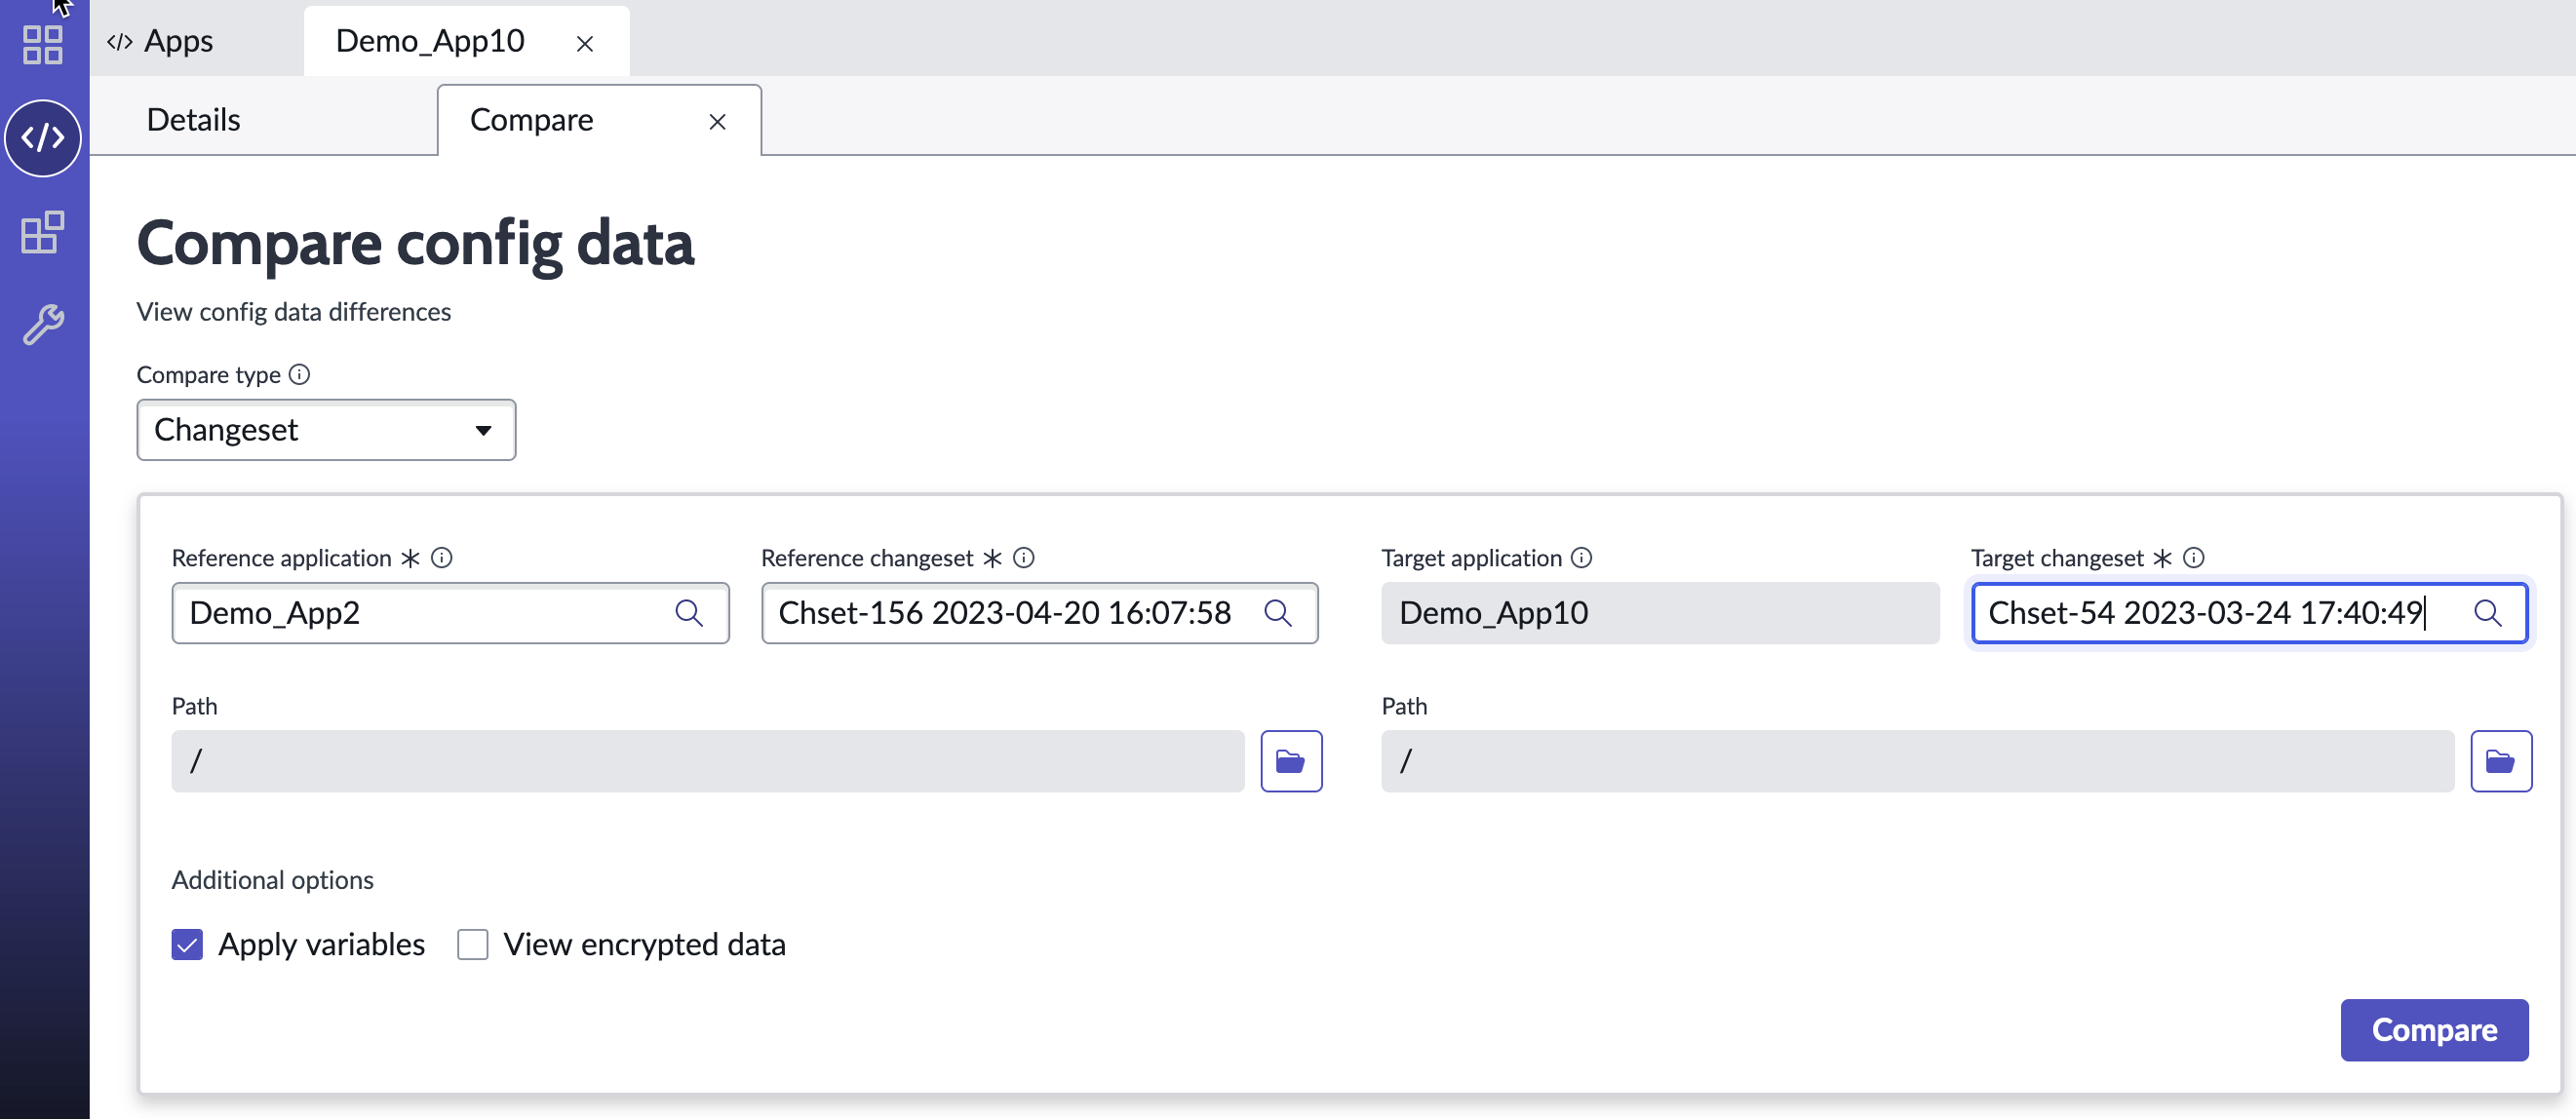Select the code apps icon in sidebar
Image resolution: width=2576 pixels, height=1119 pixels.
pyautogui.click(x=43, y=138)
